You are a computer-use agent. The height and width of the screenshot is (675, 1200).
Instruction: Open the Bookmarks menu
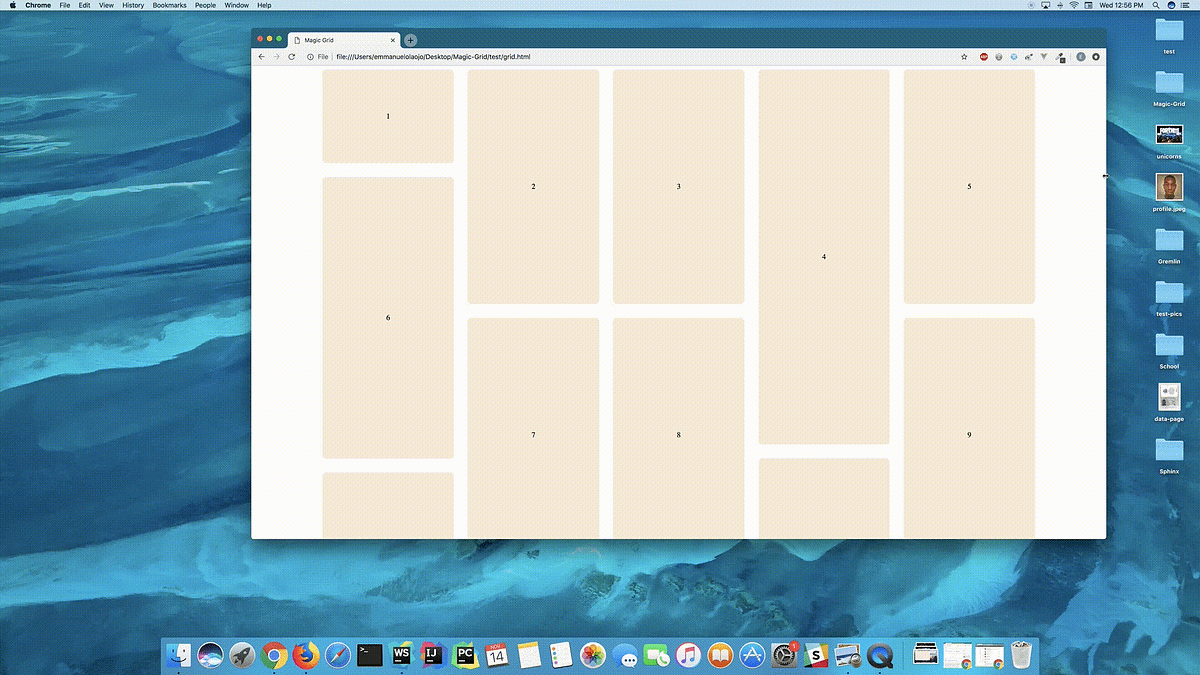[169, 5]
